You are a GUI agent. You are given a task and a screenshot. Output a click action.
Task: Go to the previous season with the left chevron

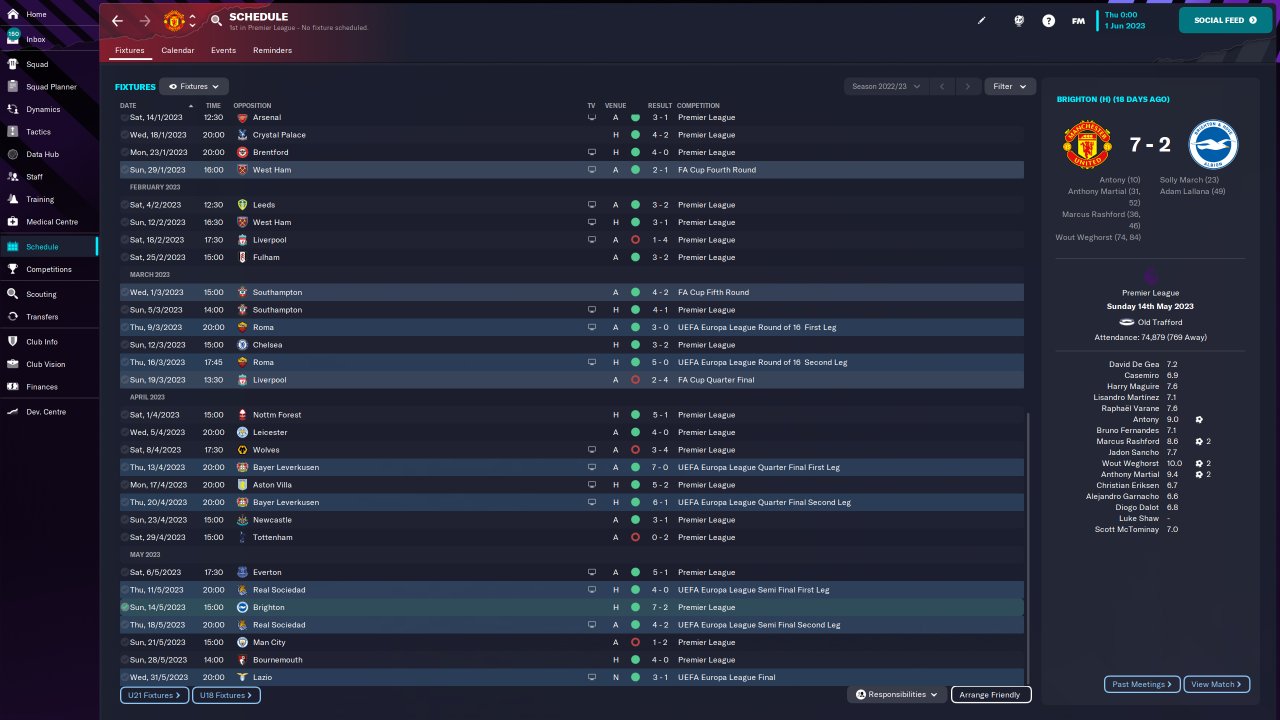pyautogui.click(x=941, y=87)
